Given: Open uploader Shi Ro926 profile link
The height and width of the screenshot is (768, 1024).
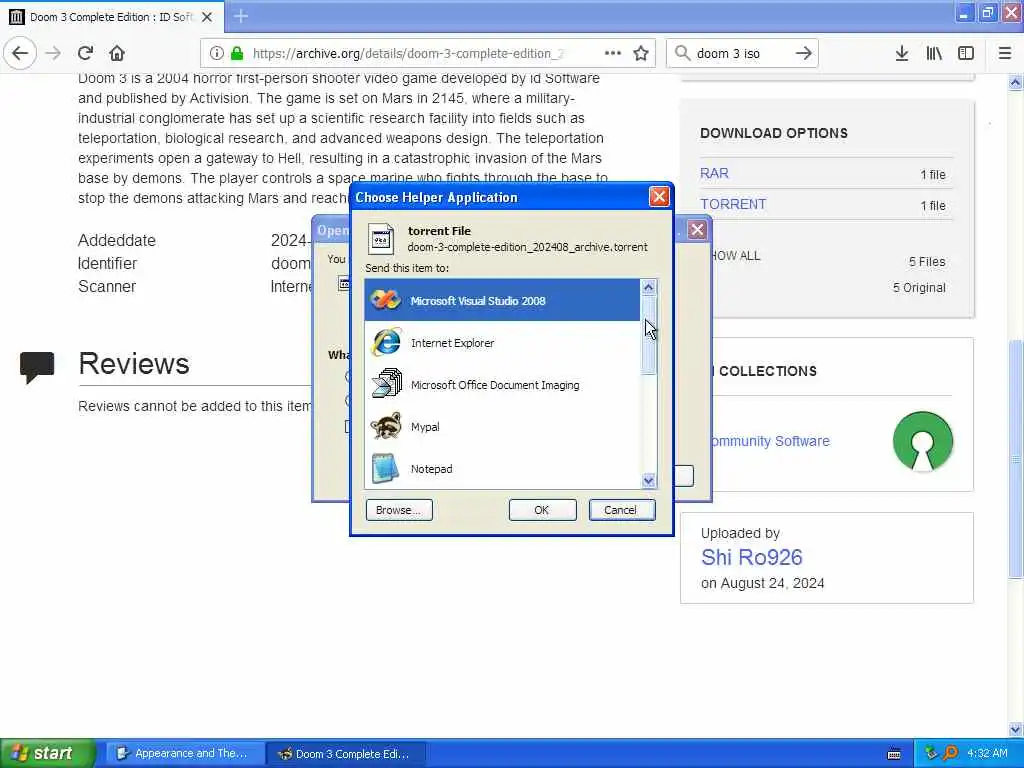Looking at the screenshot, I should tap(751, 557).
